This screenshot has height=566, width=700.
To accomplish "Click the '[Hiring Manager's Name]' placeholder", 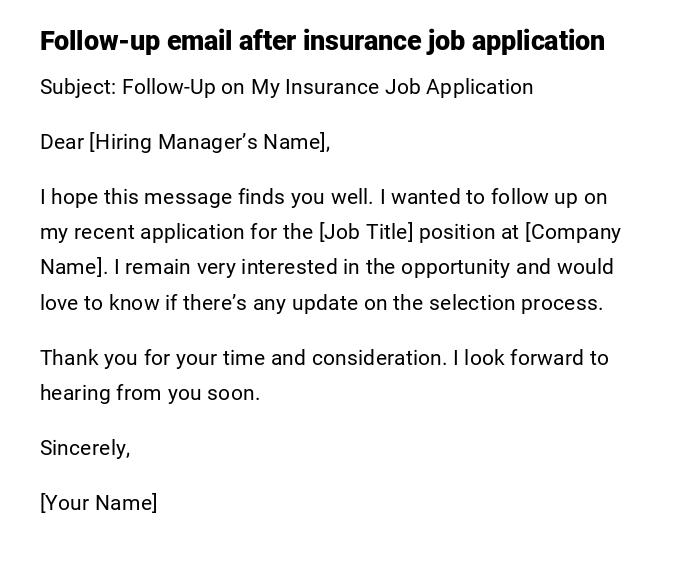I will point(209,142).
